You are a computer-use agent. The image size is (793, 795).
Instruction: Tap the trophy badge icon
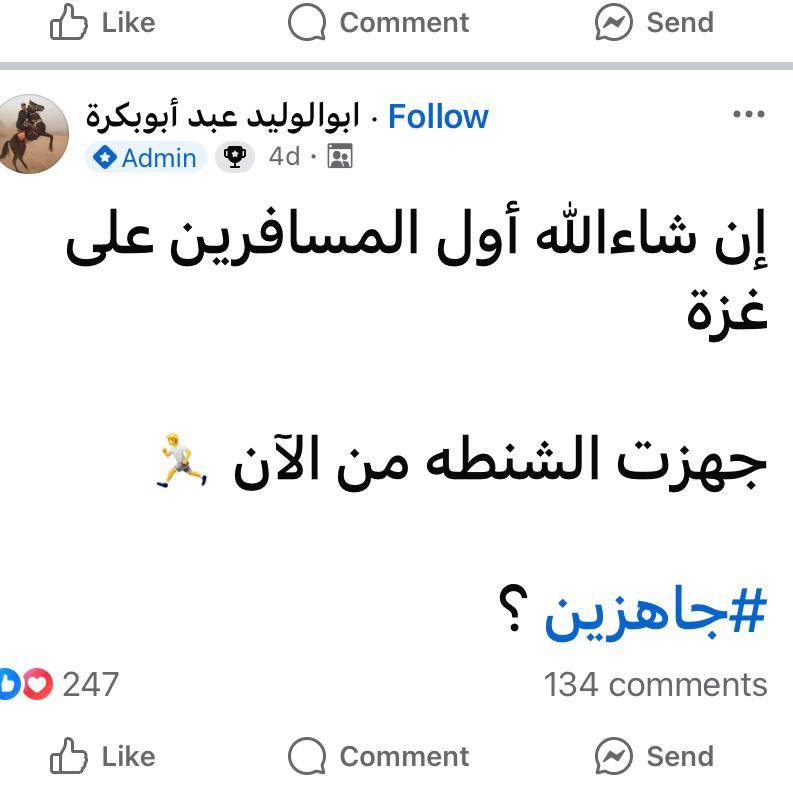pyautogui.click(x=235, y=157)
